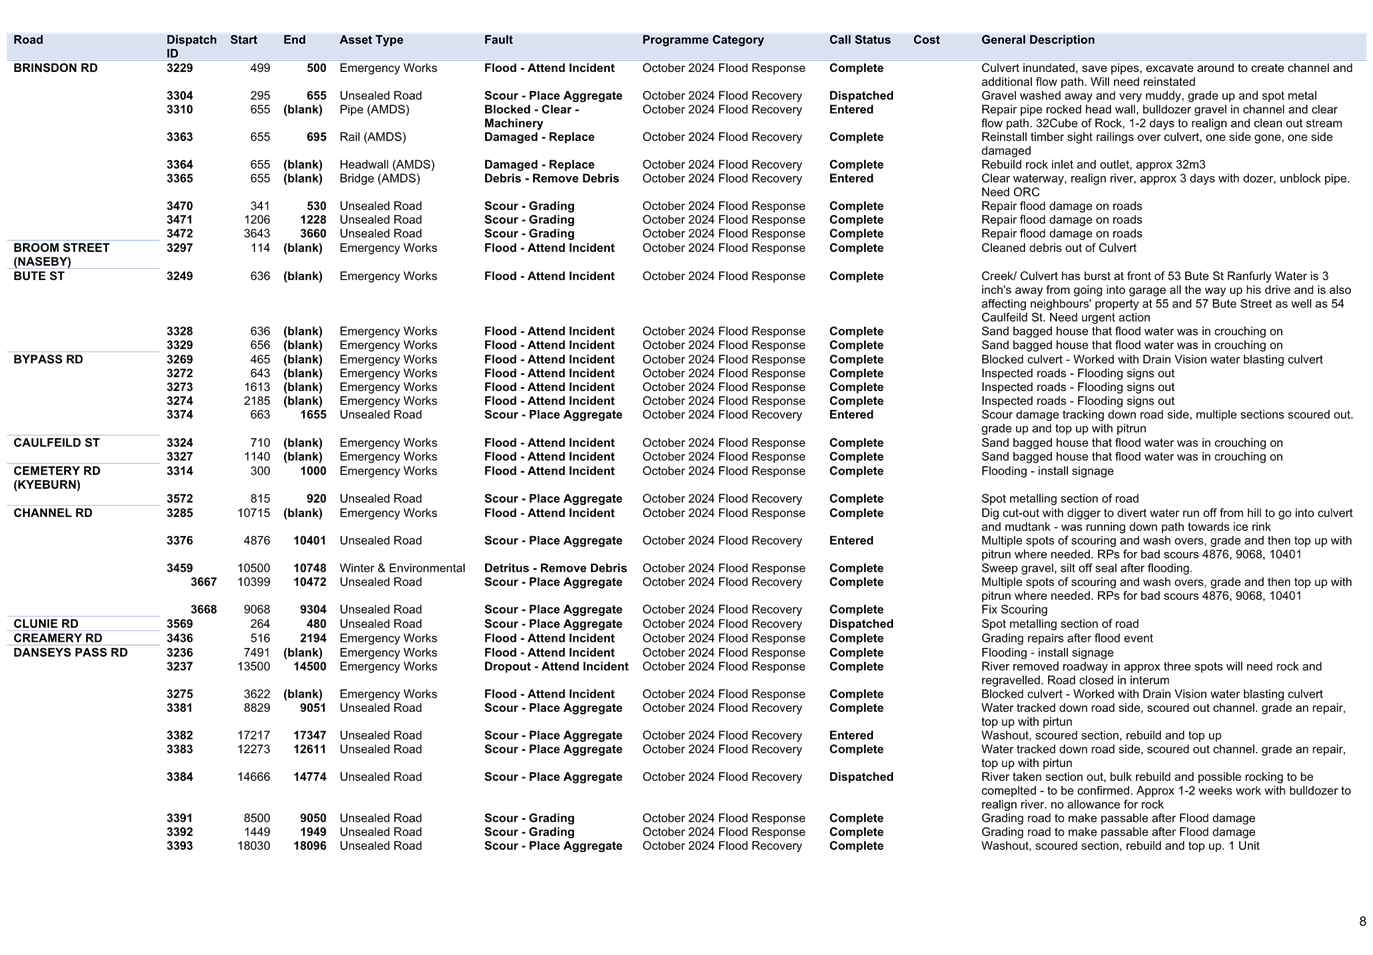The width and height of the screenshot is (1373, 955).
Task: Select the BRINSDON RD road entry
Action: coord(55,67)
